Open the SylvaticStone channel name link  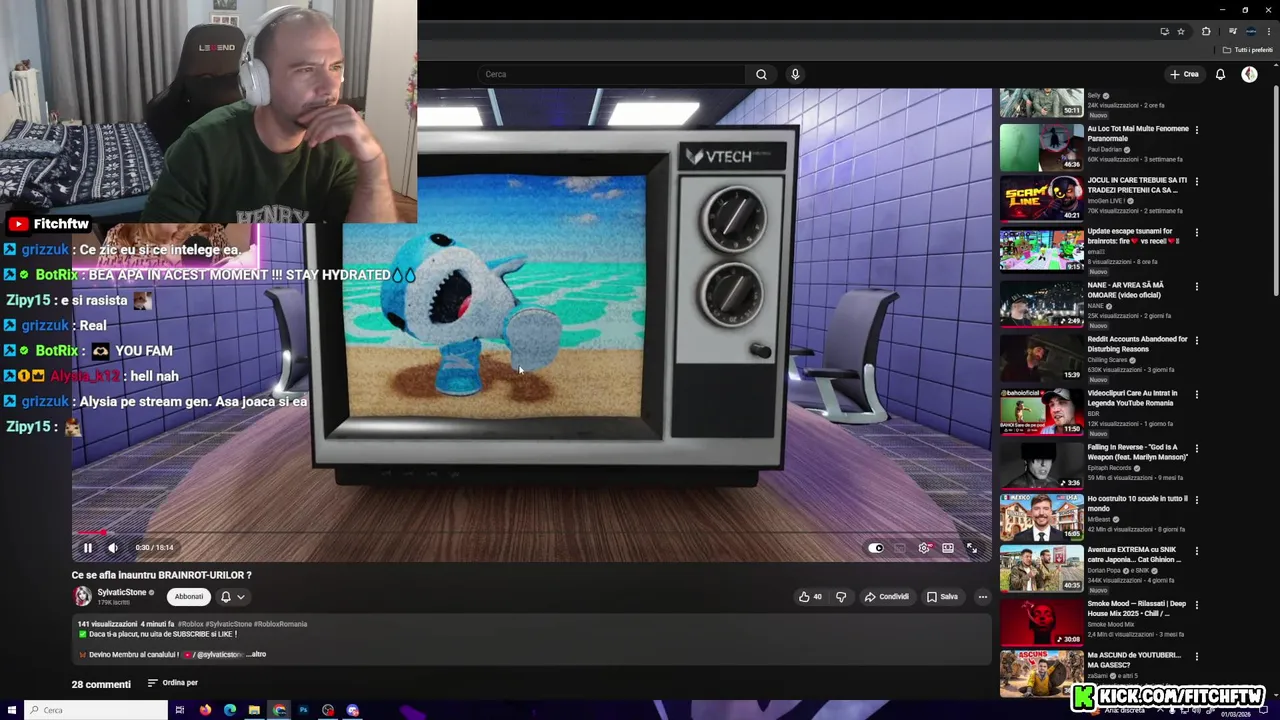(x=122, y=592)
